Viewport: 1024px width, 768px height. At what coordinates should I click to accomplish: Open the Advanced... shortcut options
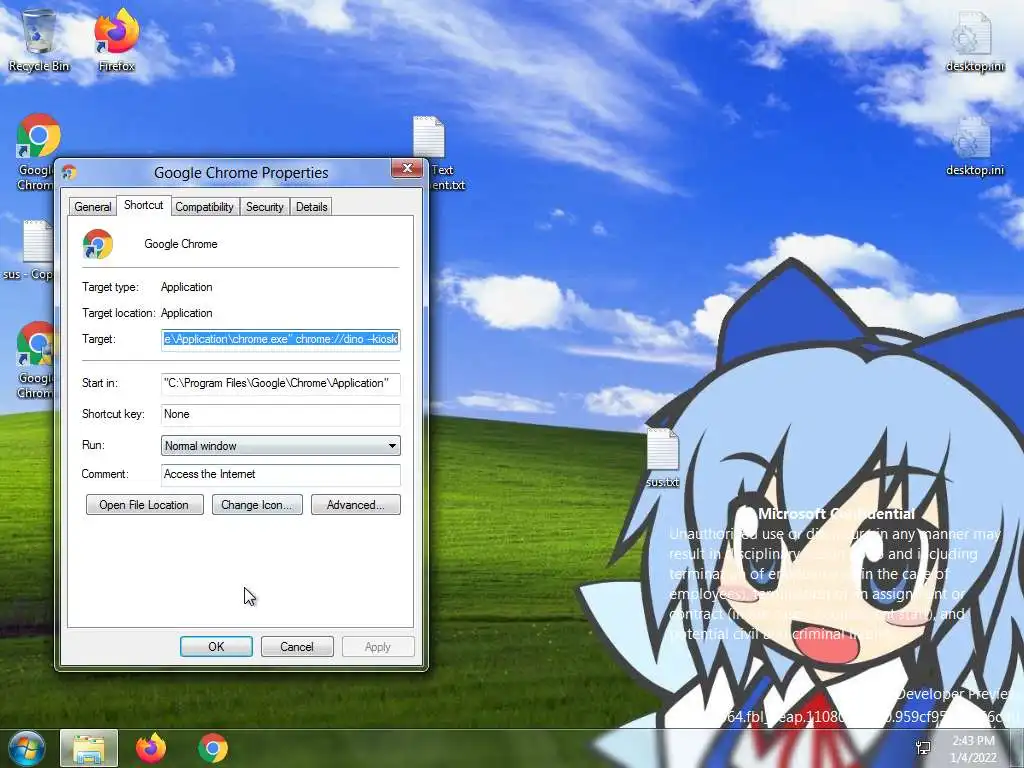[x=355, y=505]
